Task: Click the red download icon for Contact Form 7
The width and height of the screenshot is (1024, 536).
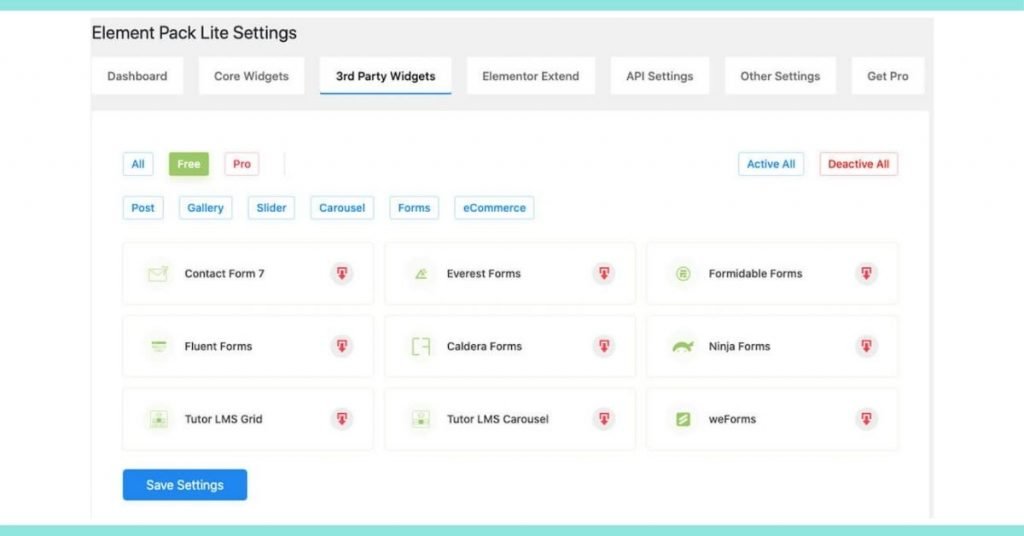Action: click(x=342, y=273)
